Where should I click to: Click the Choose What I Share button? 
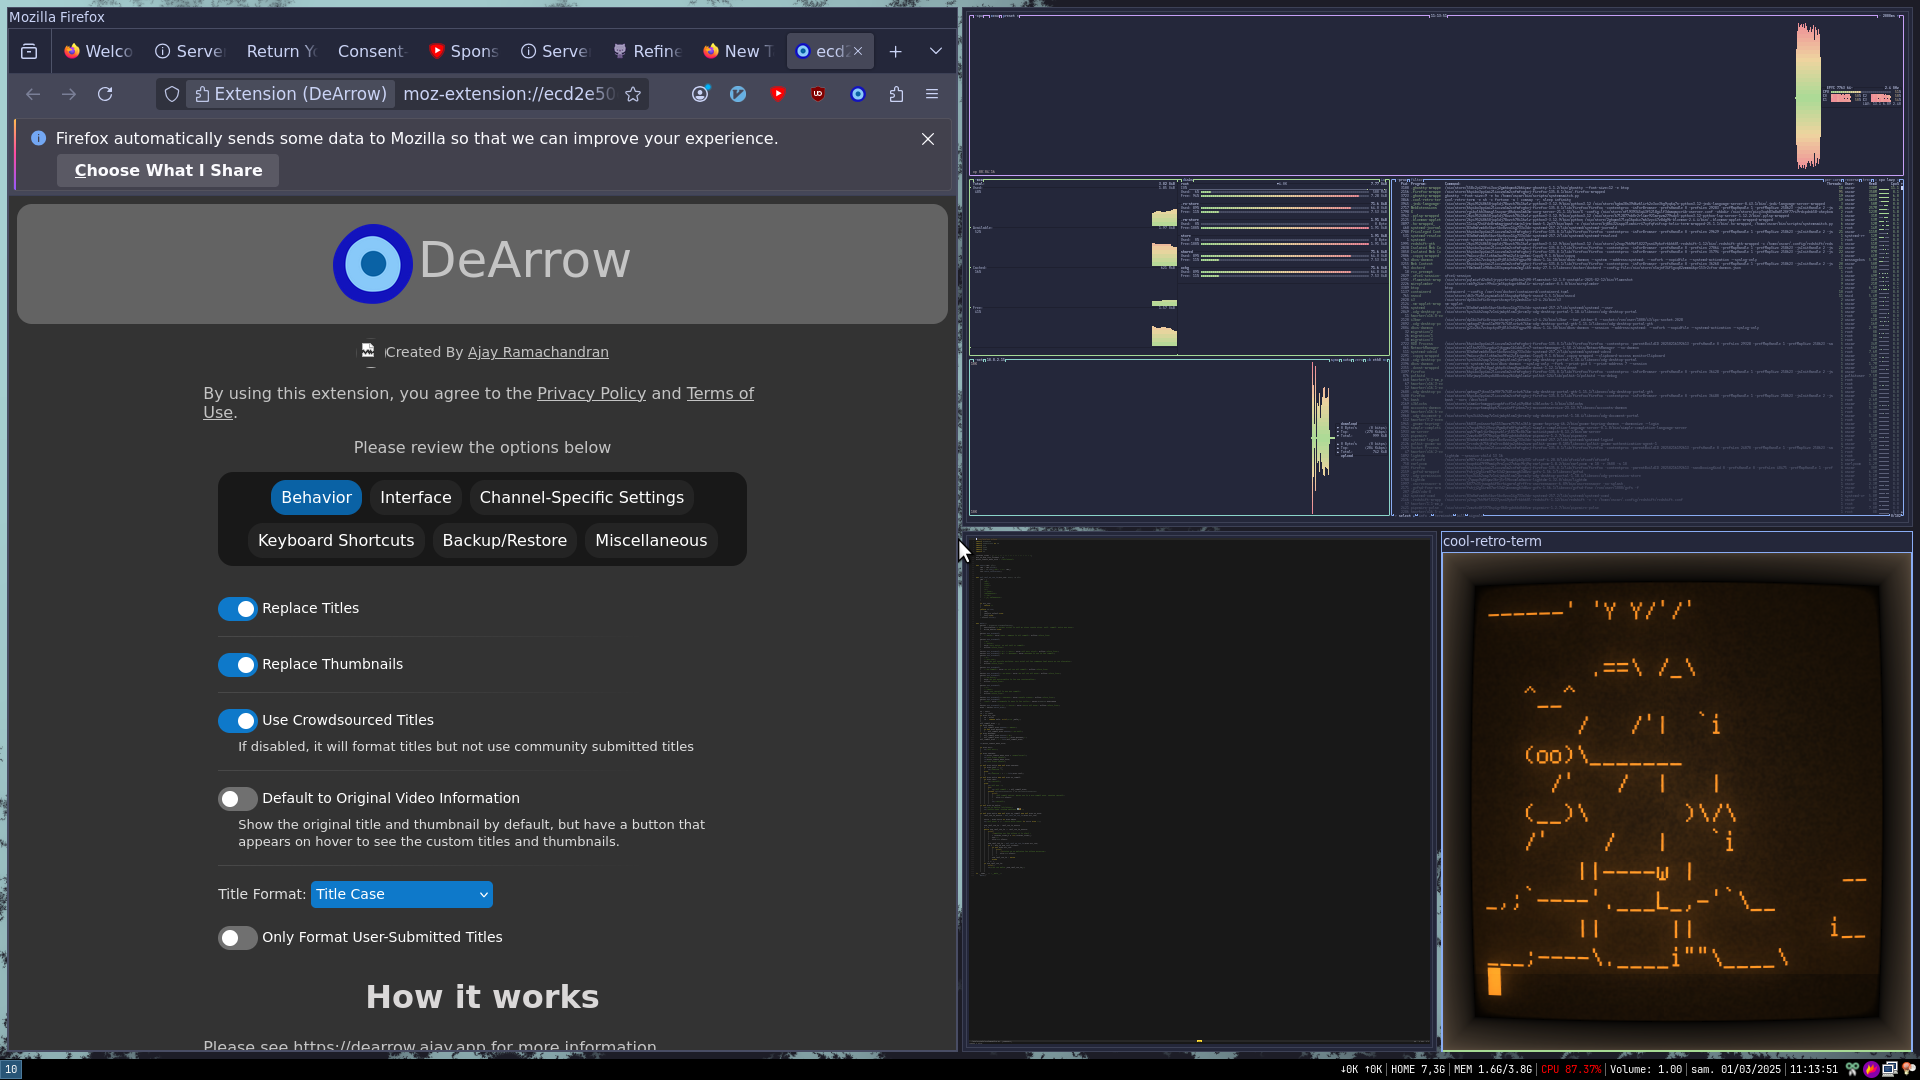168,170
